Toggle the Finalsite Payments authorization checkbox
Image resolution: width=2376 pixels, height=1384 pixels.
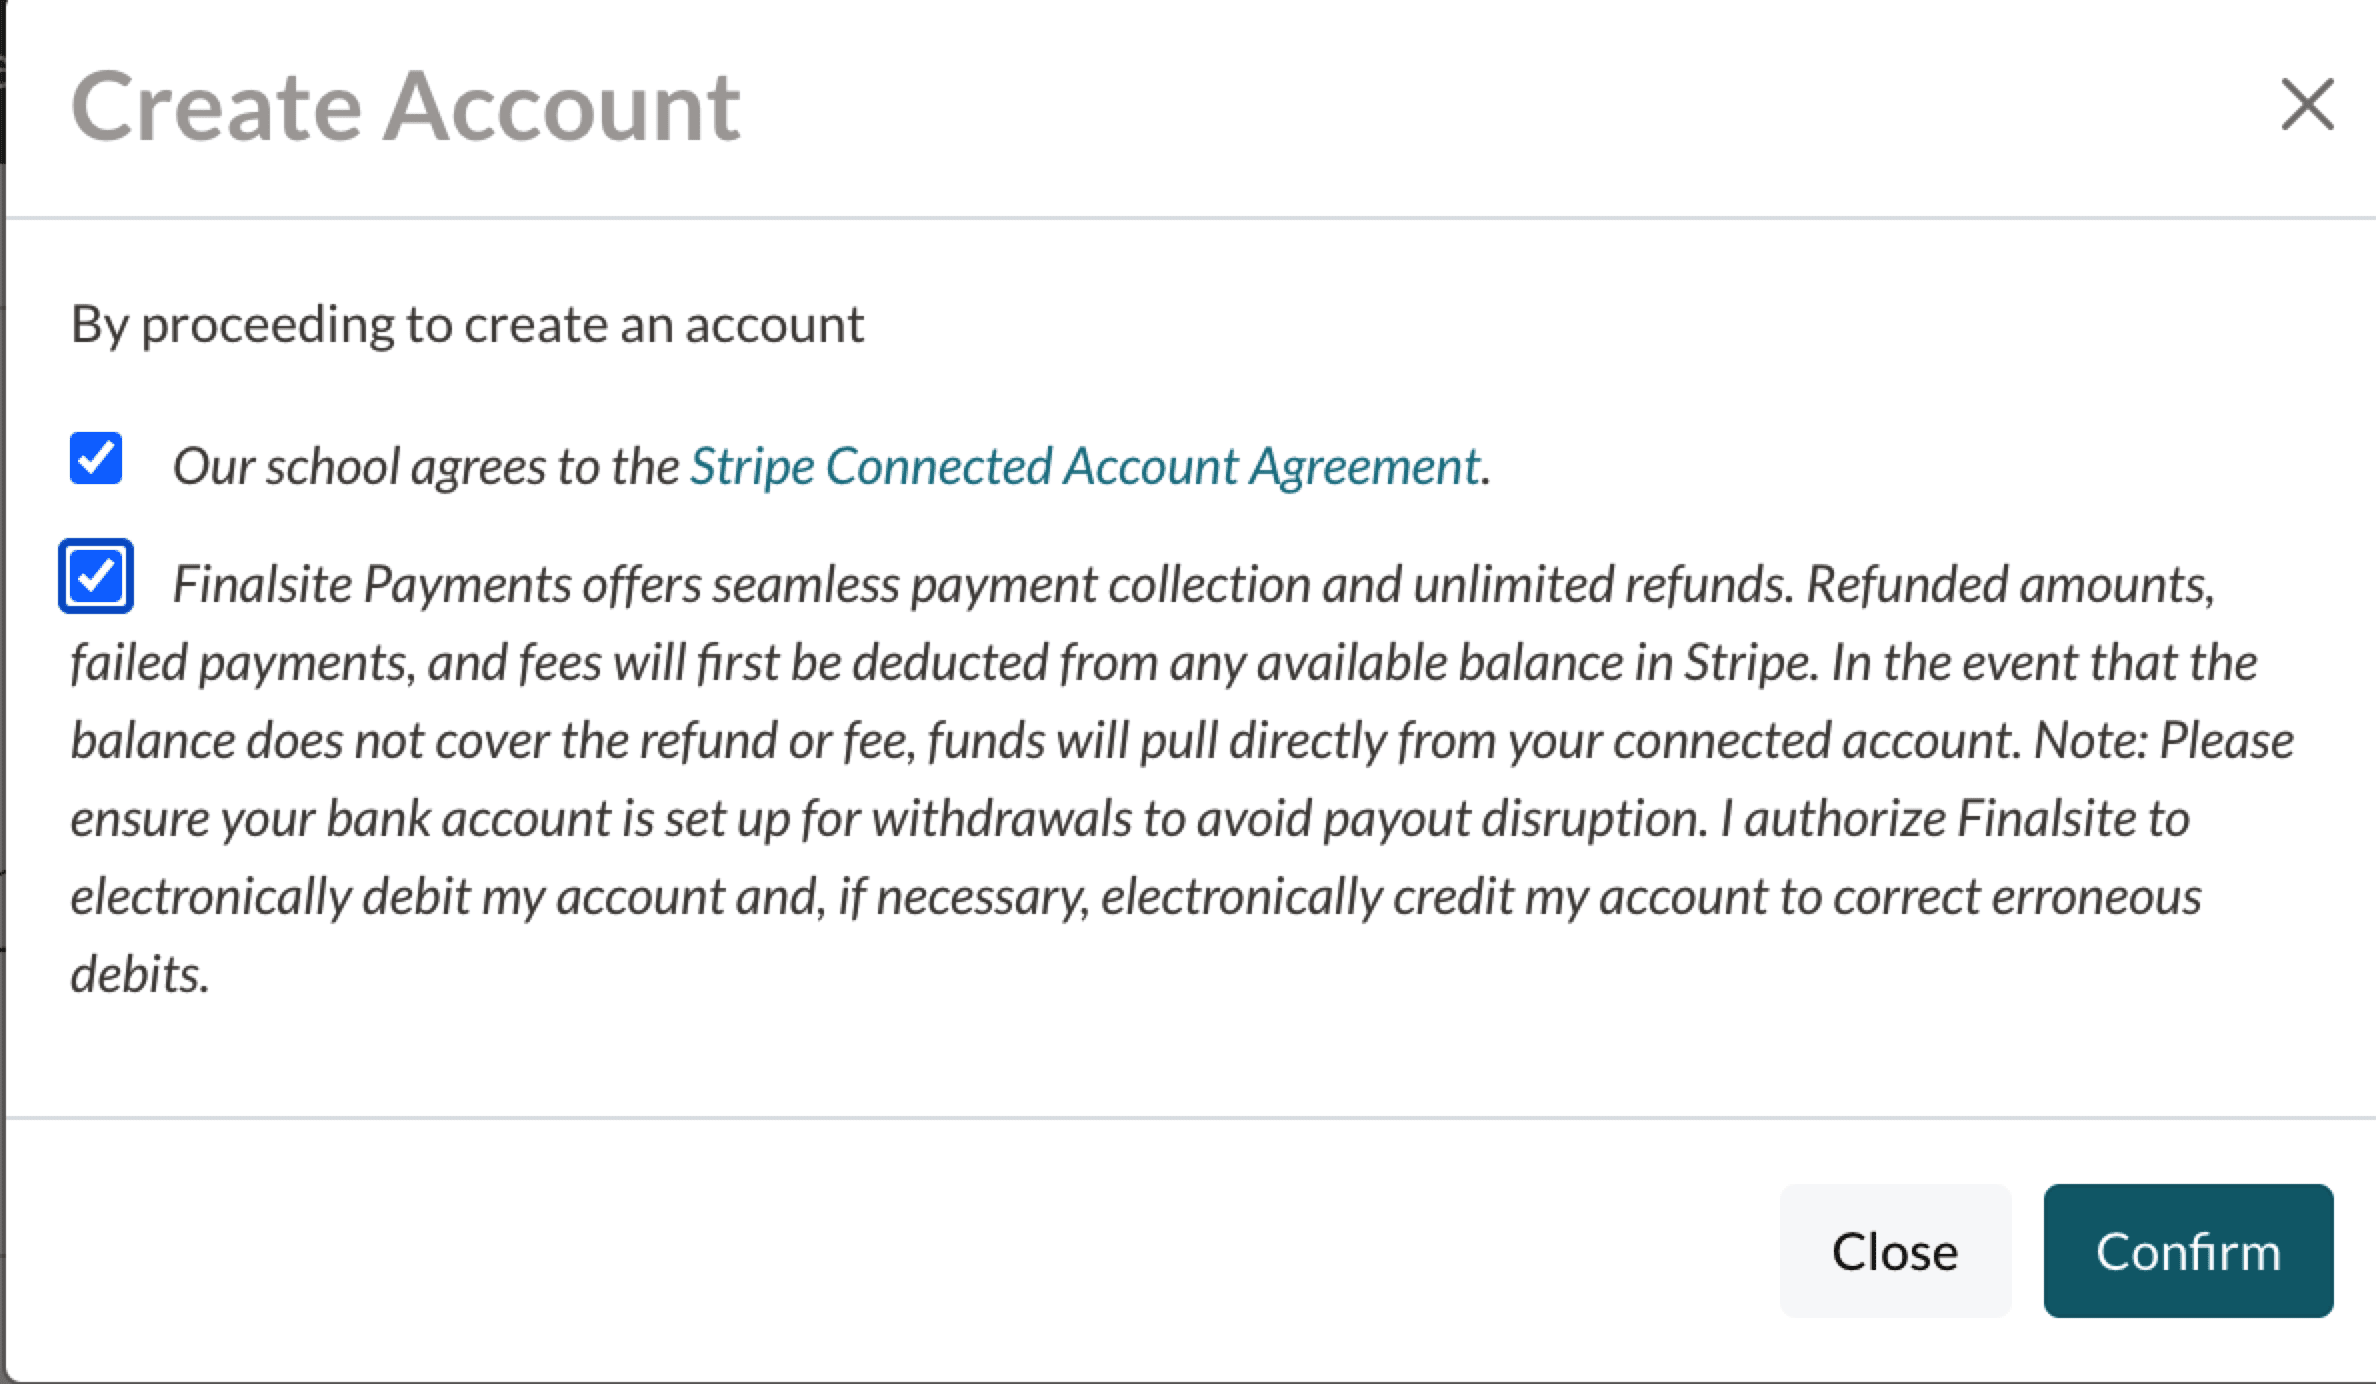click(96, 576)
